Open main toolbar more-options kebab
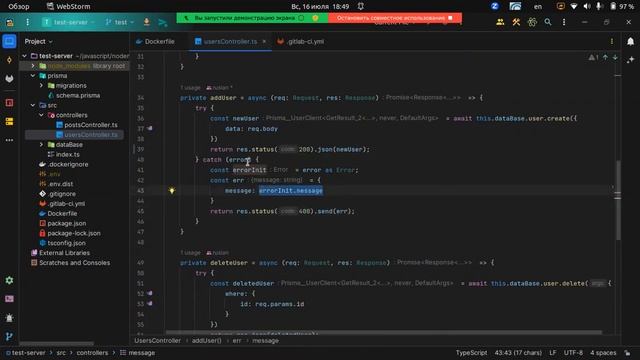 (x=564, y=22)
